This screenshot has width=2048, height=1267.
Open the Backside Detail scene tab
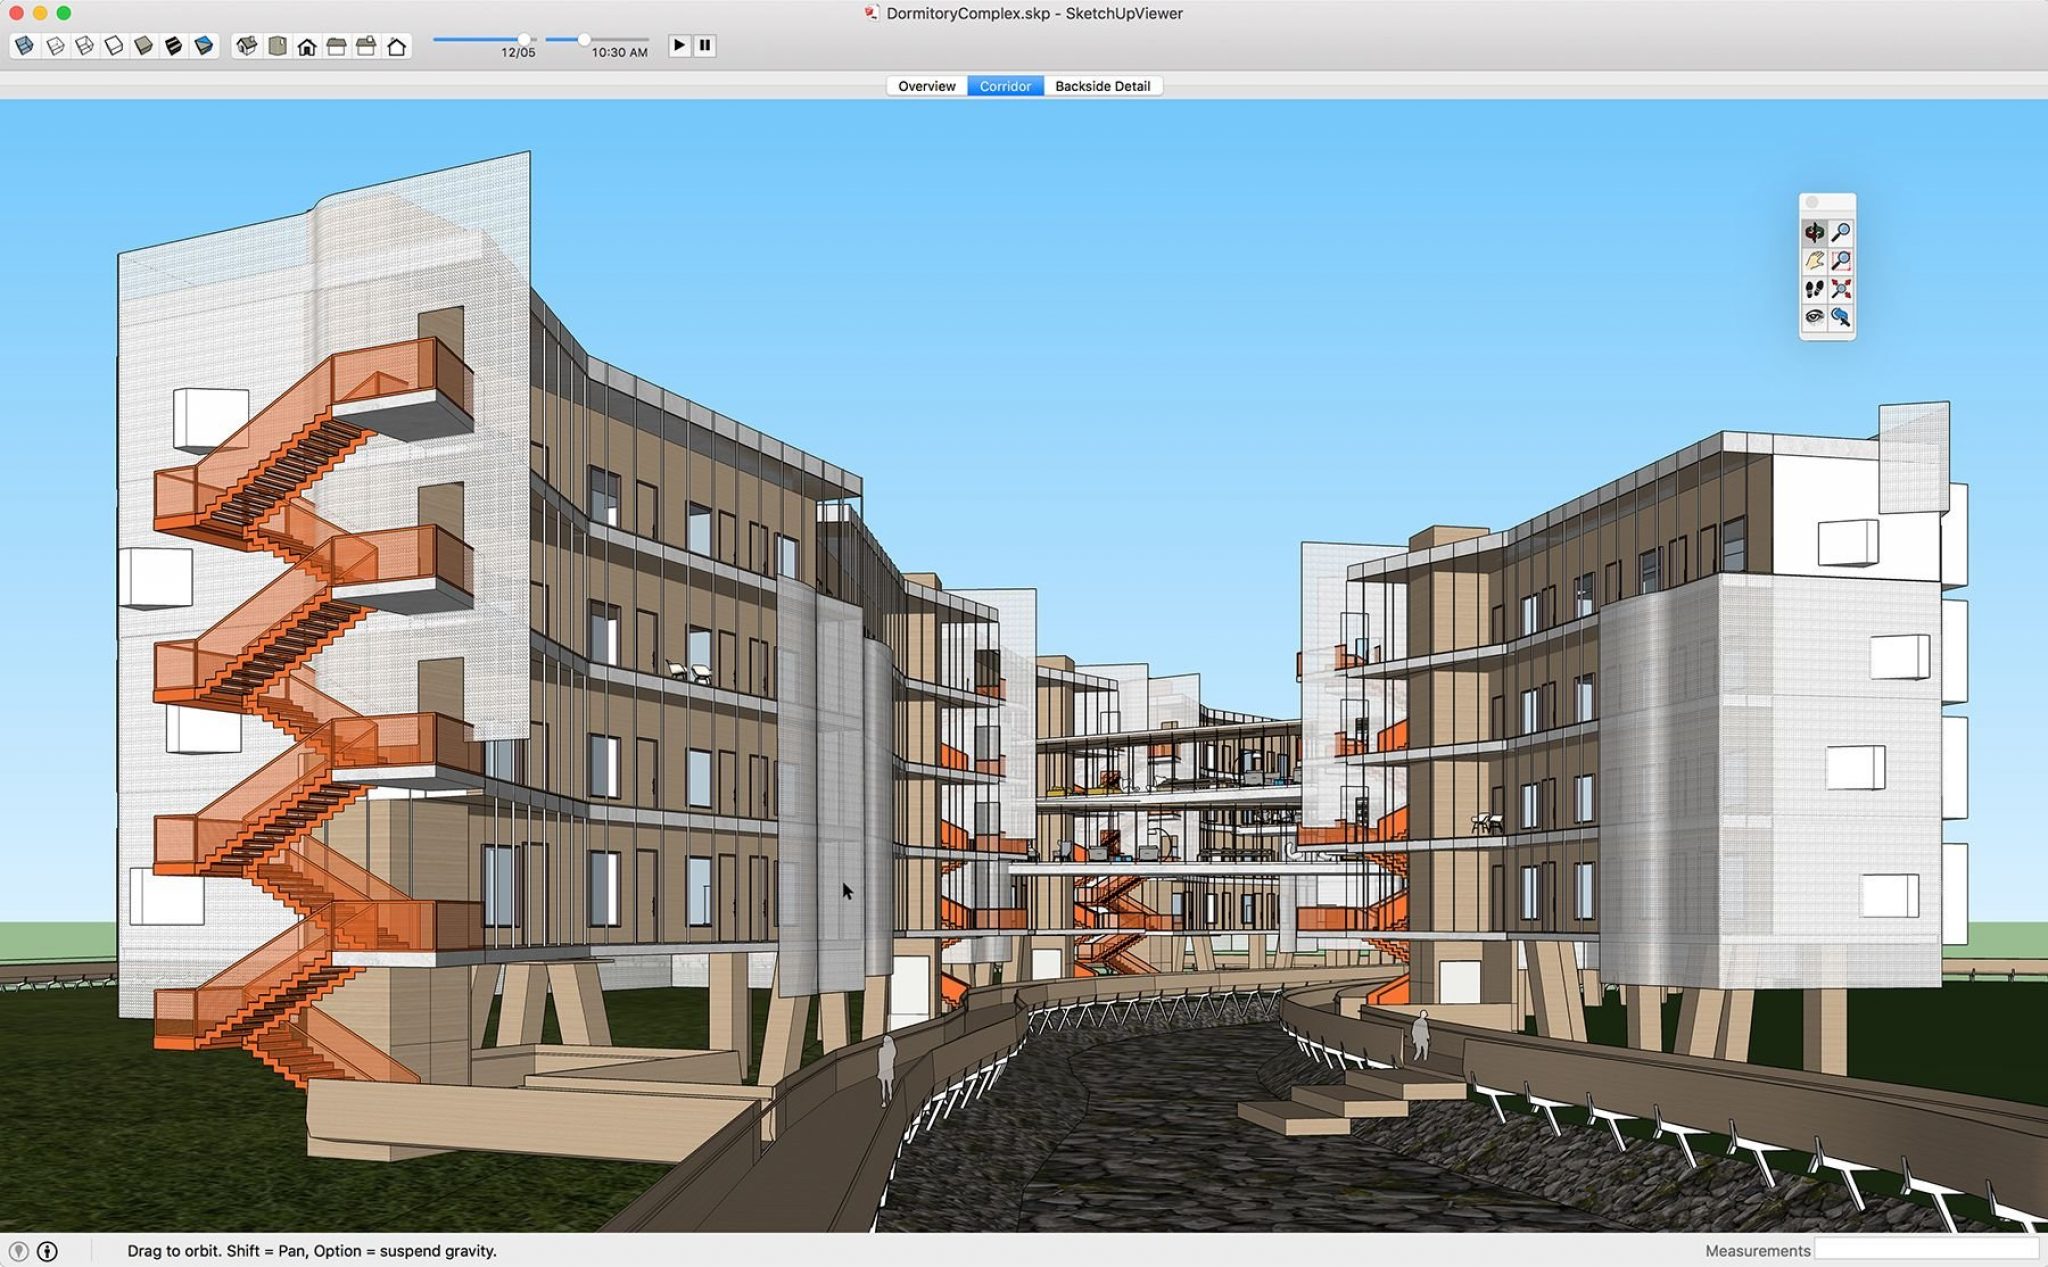[1104, 86]
